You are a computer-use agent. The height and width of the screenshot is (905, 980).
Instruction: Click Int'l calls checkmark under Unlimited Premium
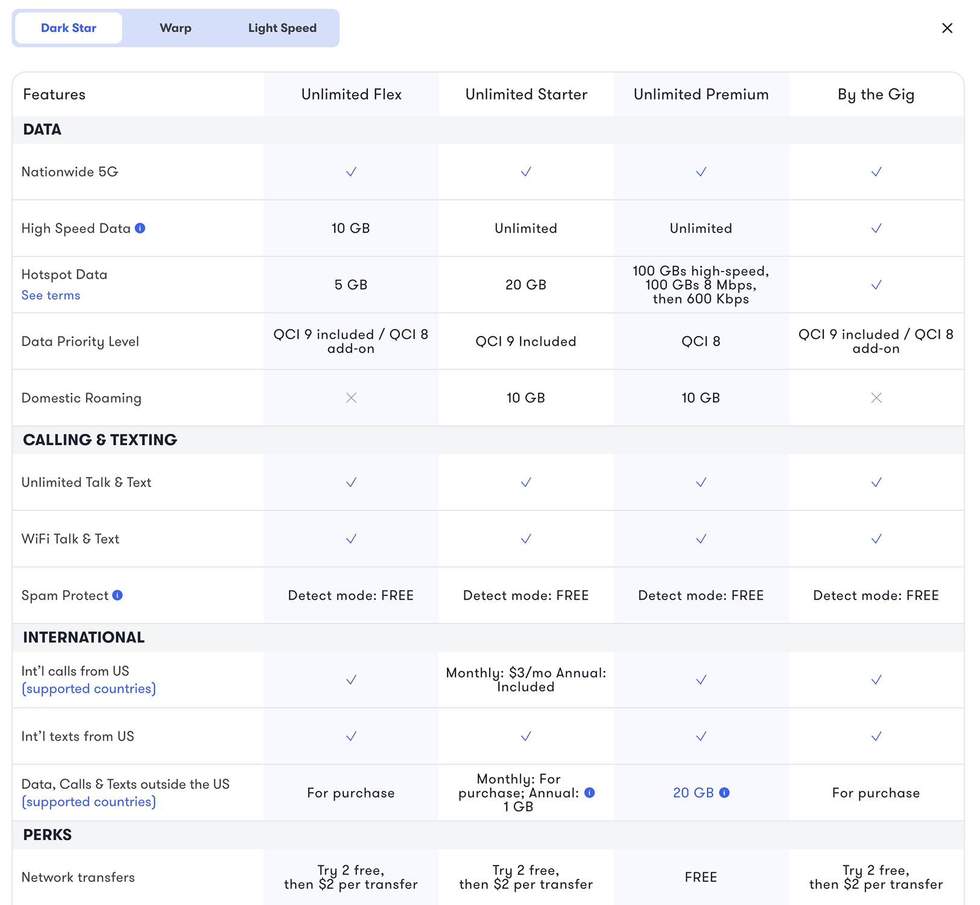click(701, 679)
